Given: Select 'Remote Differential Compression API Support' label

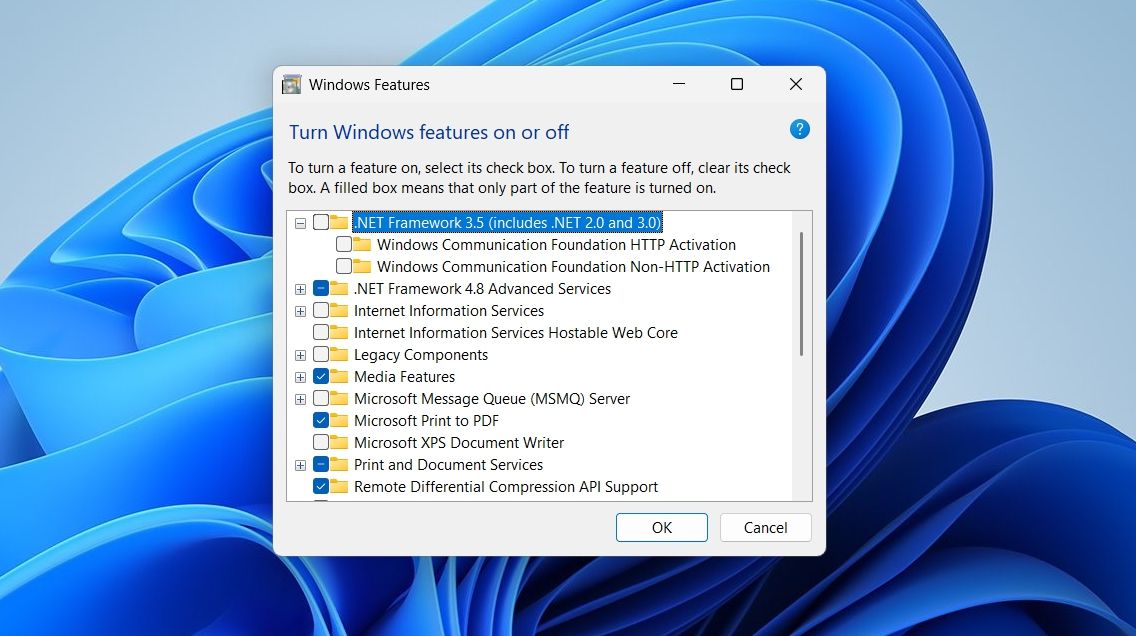Looking at the screenshot, I should pos(506,487).
